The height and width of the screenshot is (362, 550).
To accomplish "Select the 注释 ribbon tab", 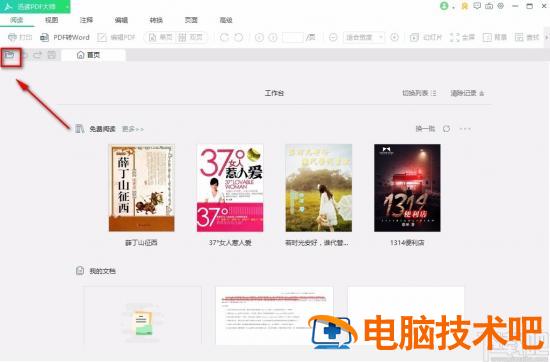I will pyautogui.click(x=86, y=20).
